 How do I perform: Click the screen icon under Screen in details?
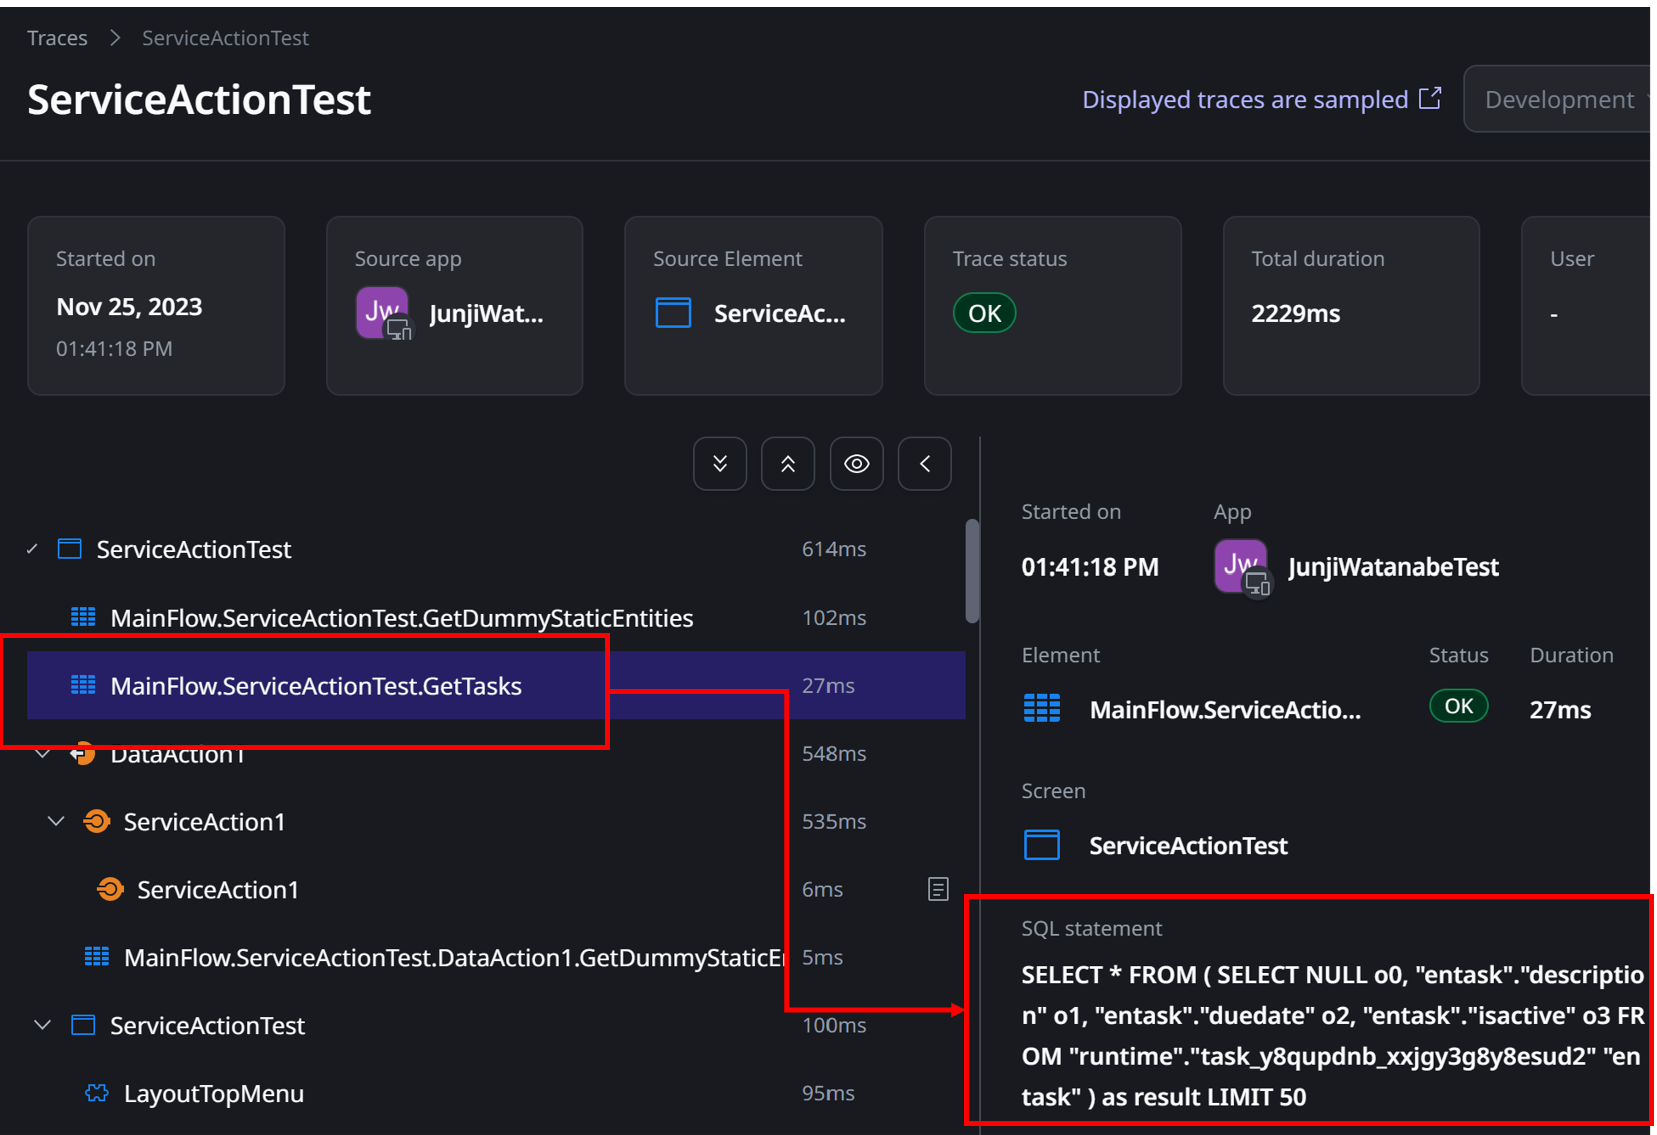(1042, 845)
